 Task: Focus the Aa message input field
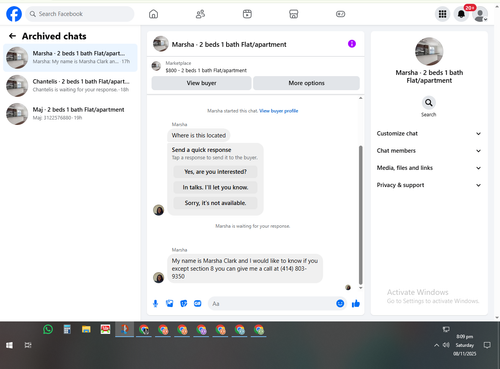(x=272, y=304)
